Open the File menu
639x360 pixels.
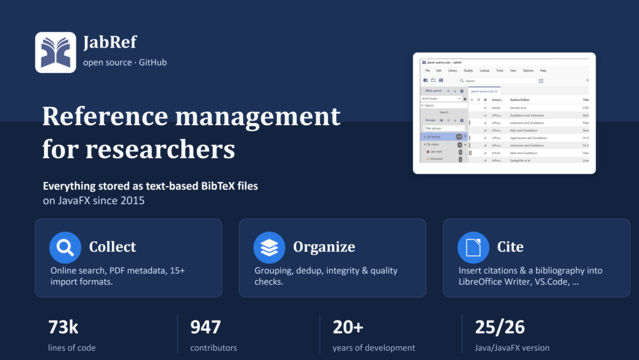click(x=427, y=71)
